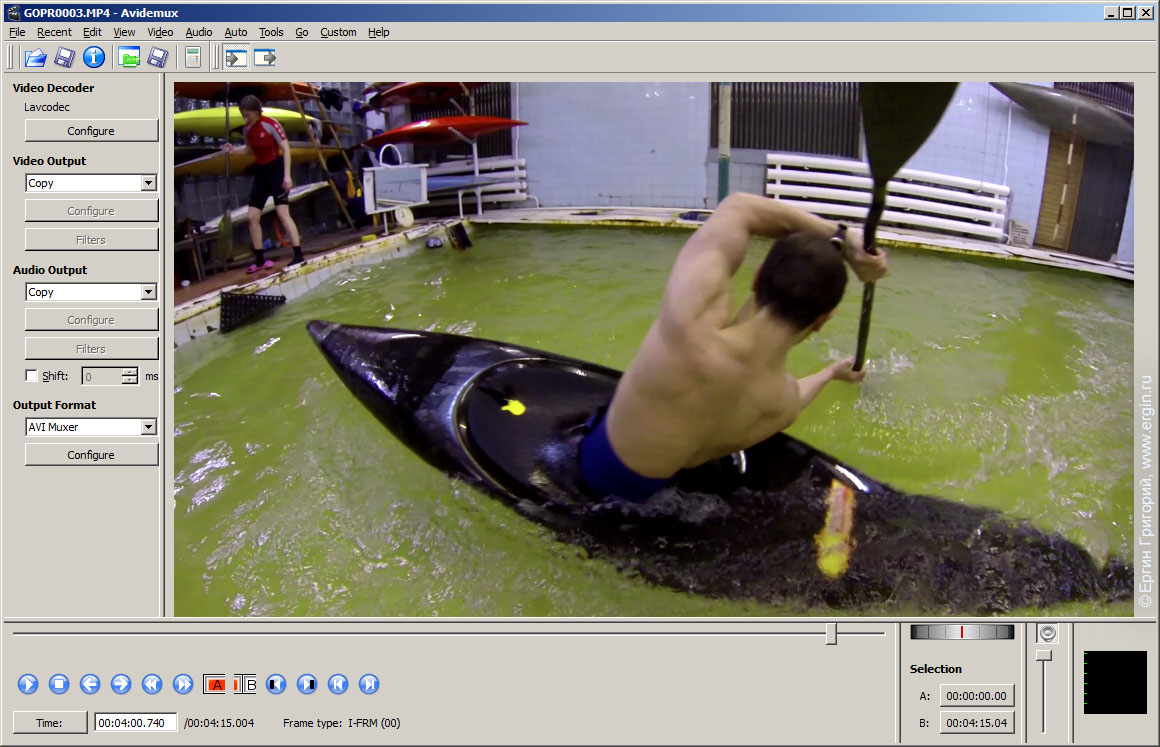Open video file toolbar icon
The image size is (1160, 747).
click(x=35, y=57)
